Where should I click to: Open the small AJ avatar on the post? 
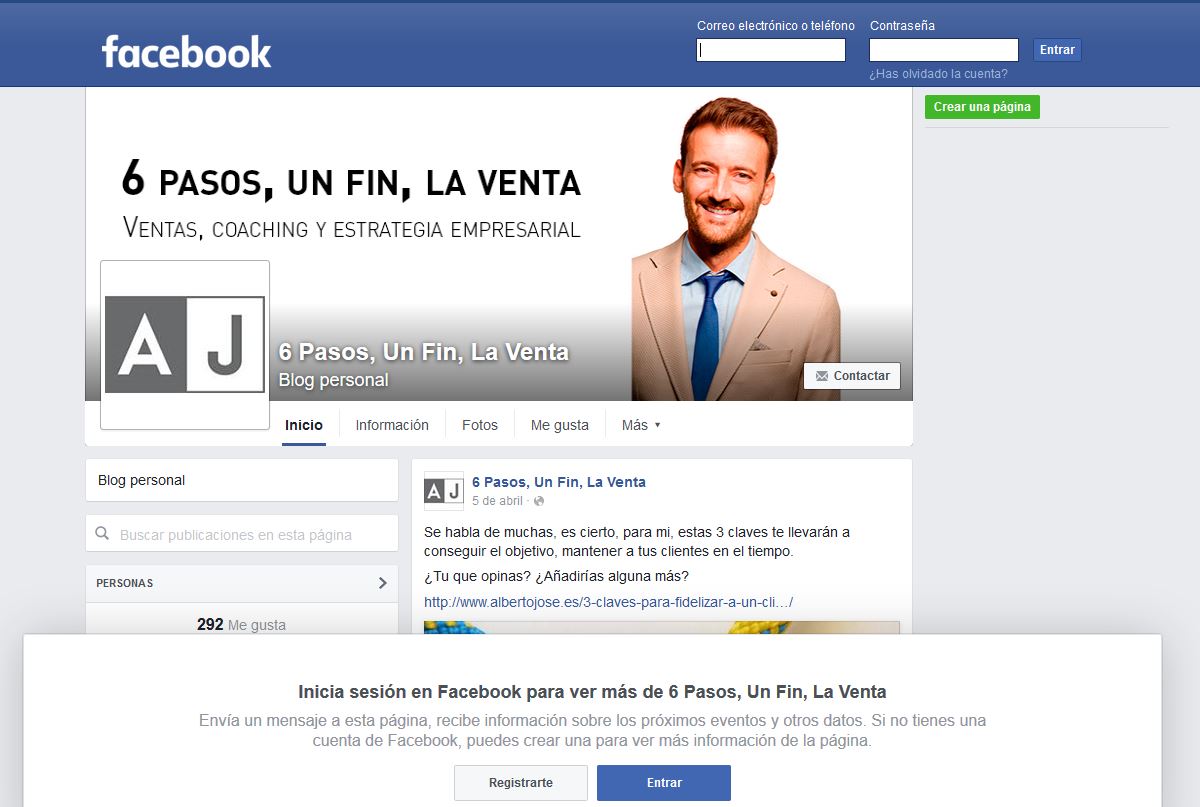444,491
